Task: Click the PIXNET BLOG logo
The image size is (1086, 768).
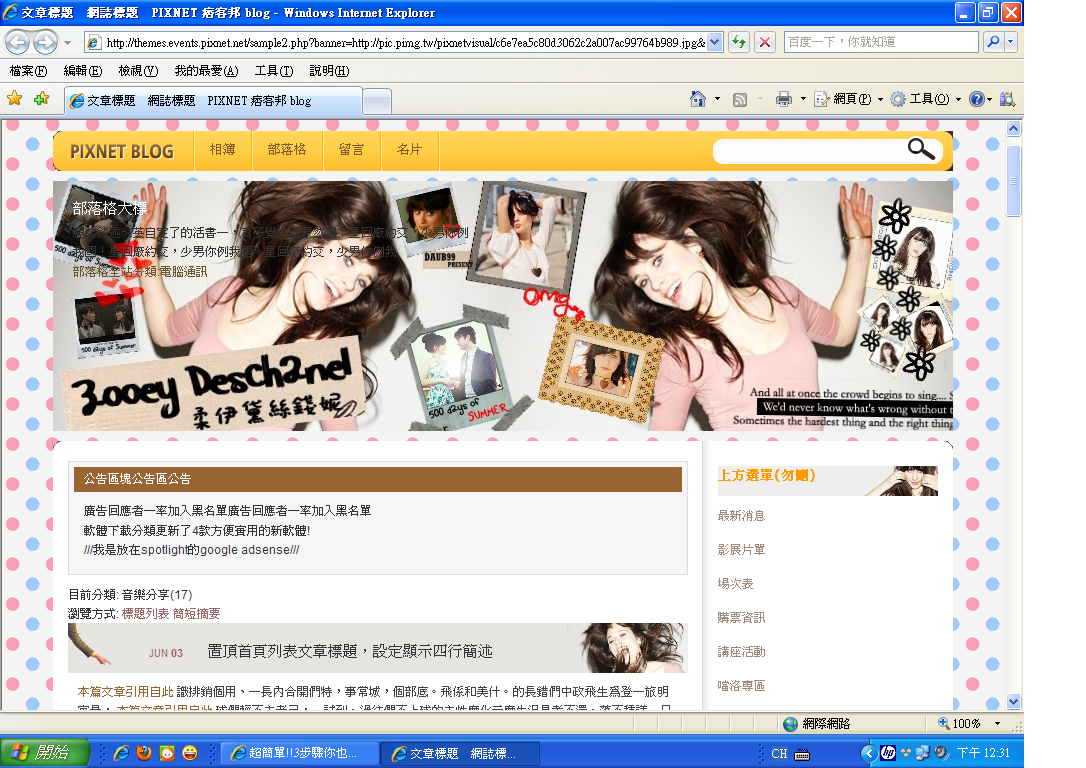Action: 122,152
